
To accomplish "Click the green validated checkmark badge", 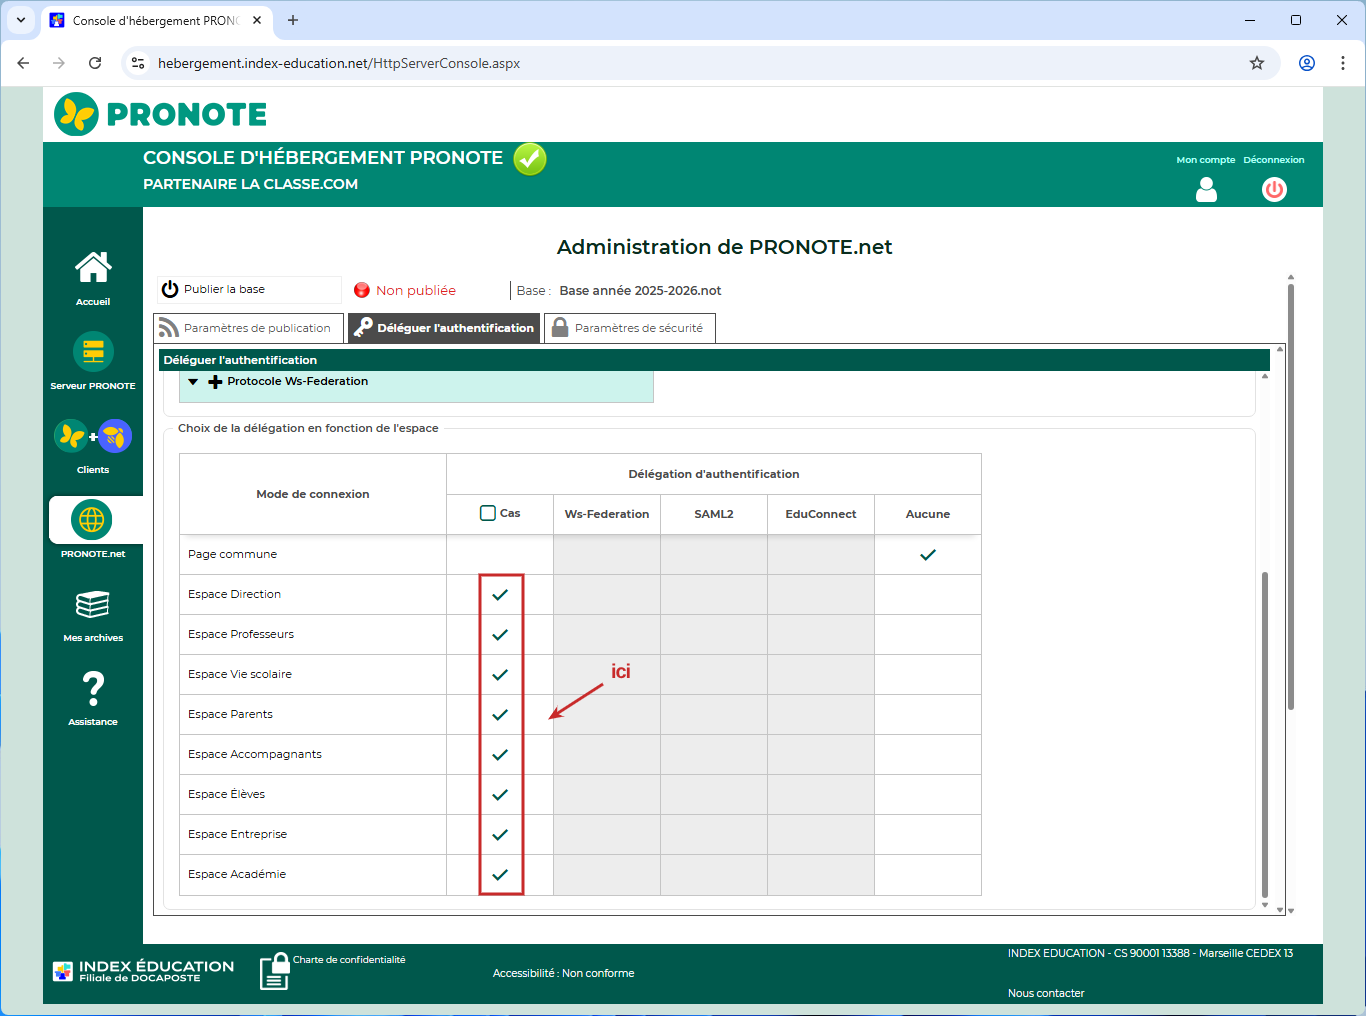I will 530,158.
